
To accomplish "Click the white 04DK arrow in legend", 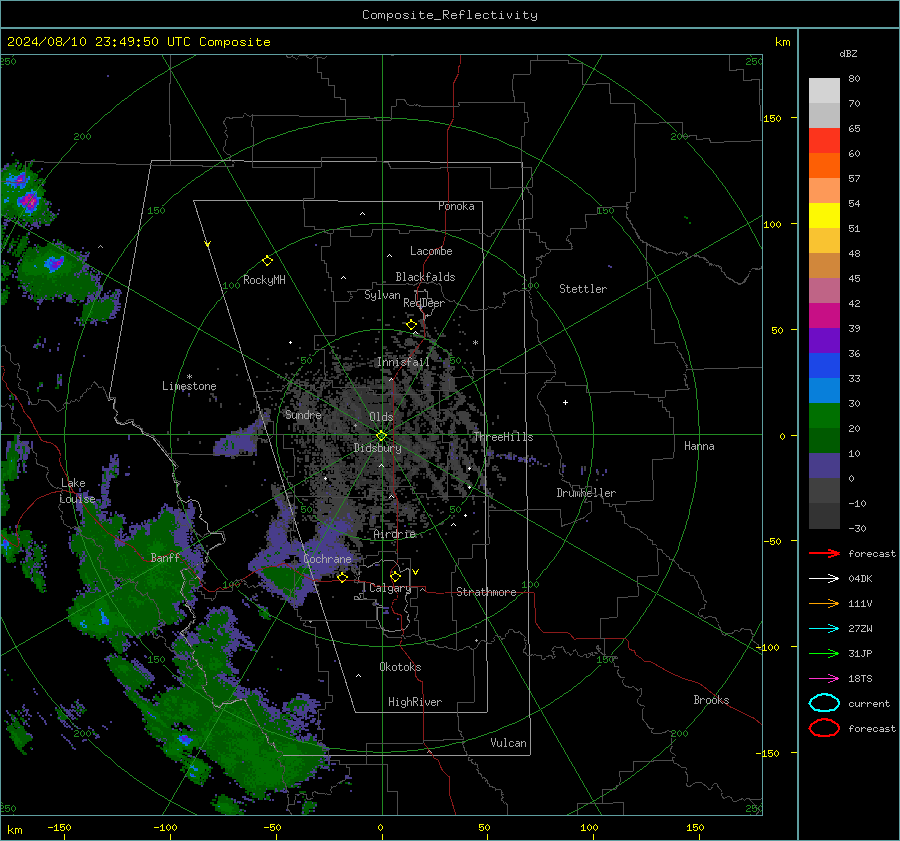I will 824,579.
